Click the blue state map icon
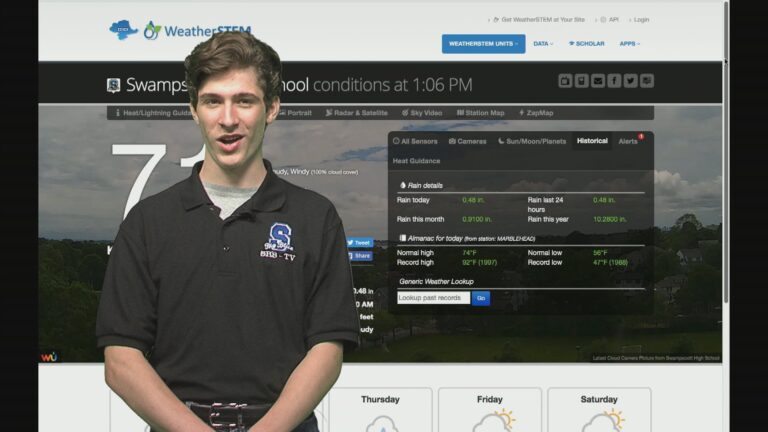Image resolution: width=768 pixels, height=432 pixels. tap(123, 29)
